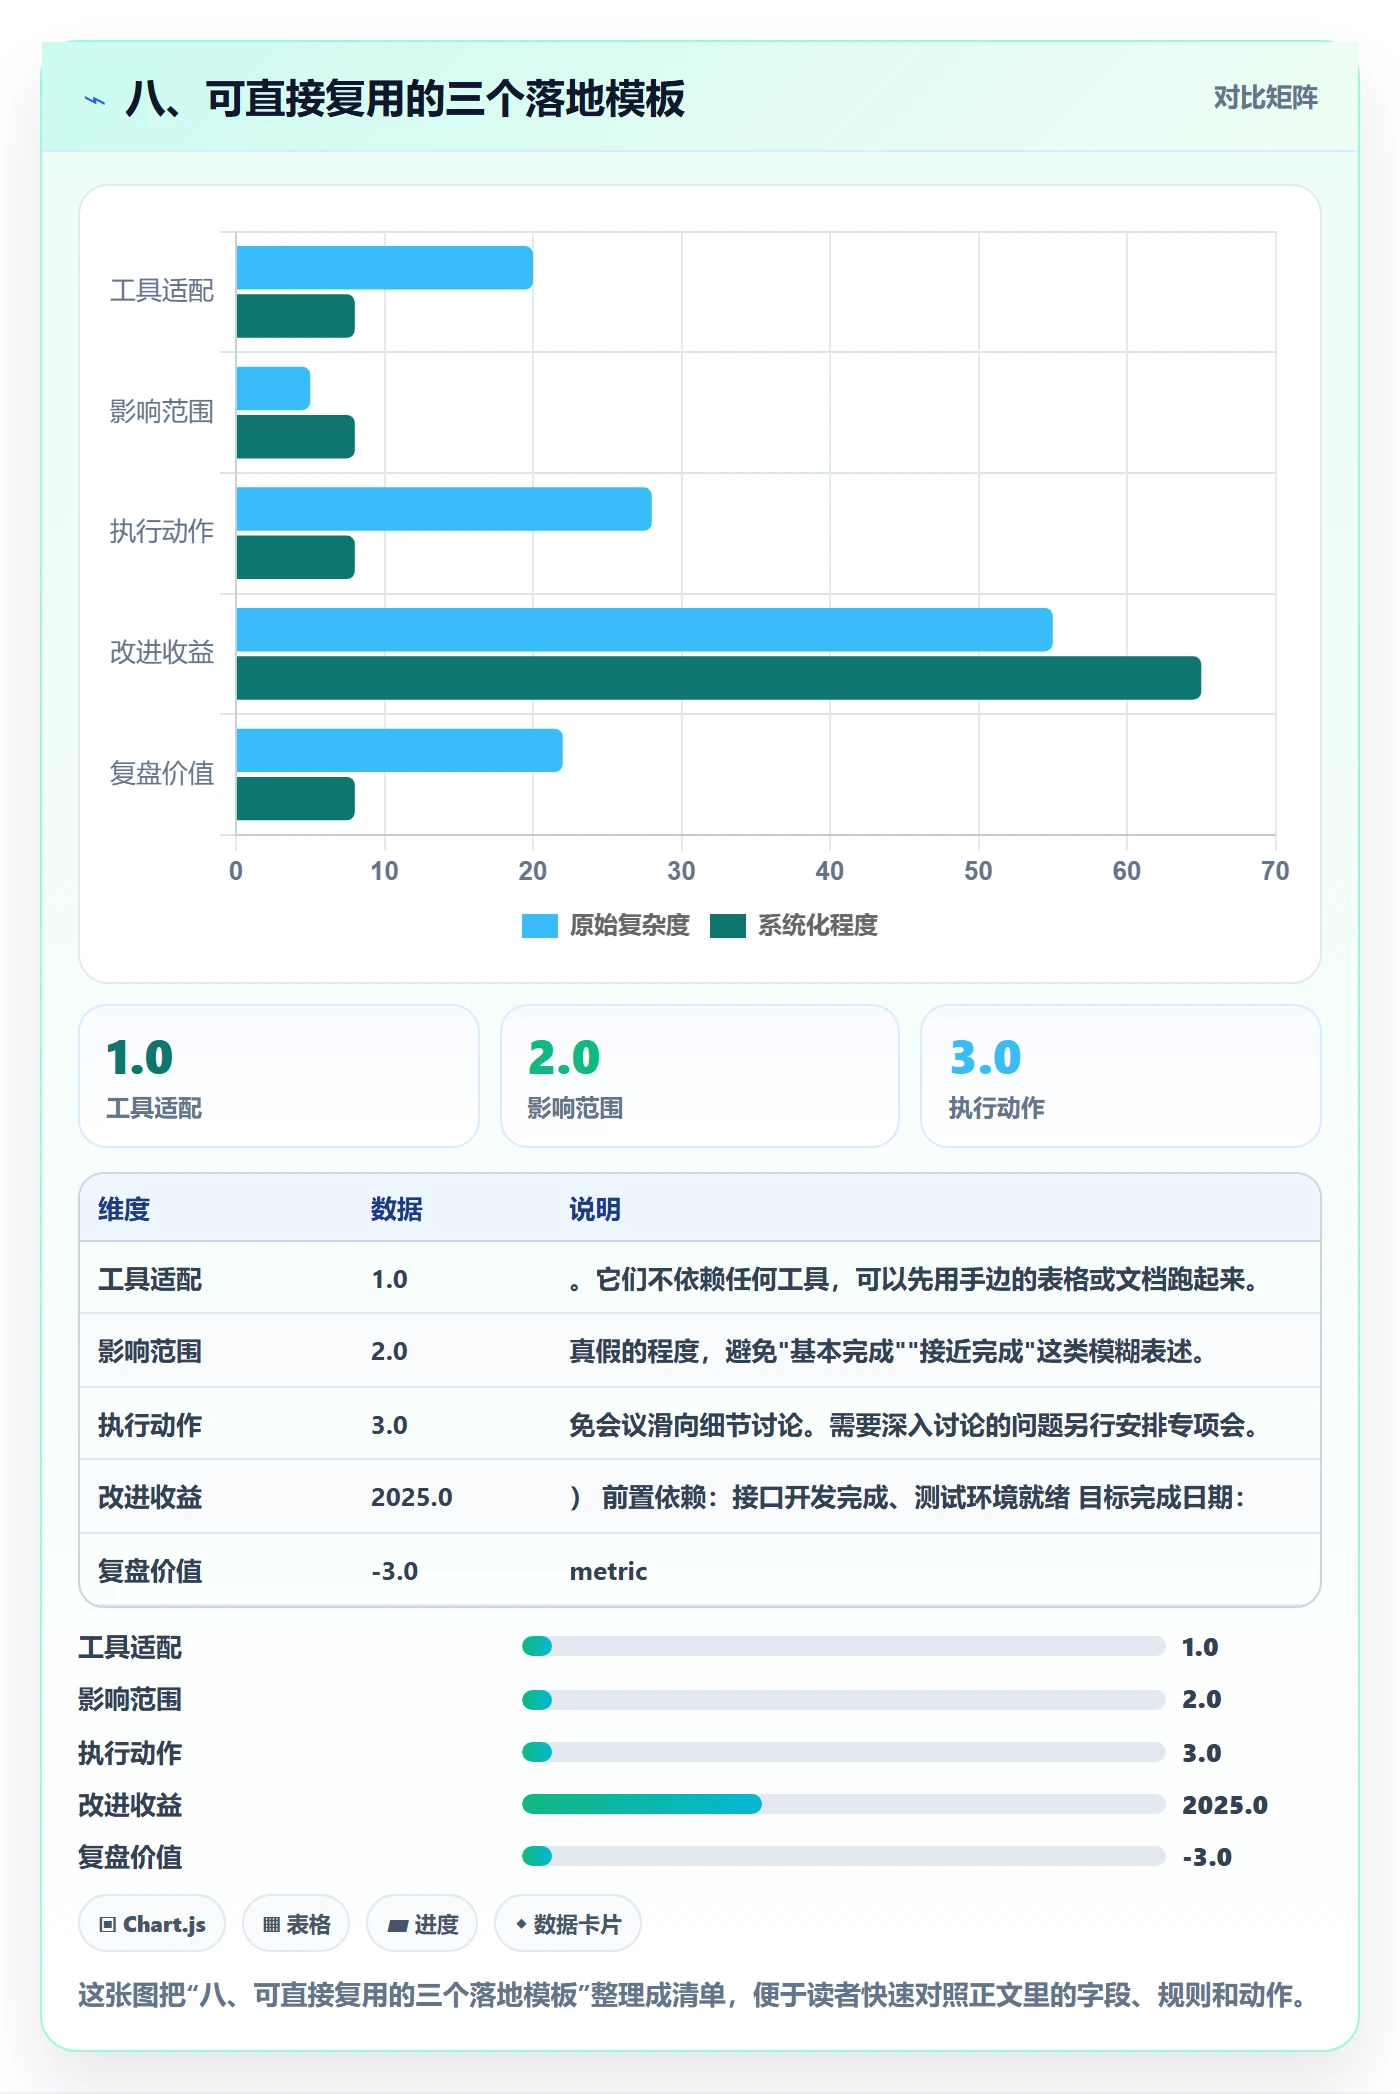Click 执行动作 row description text
This screenshot has width=1400, height=2094.
click(x=913, y=1425)
